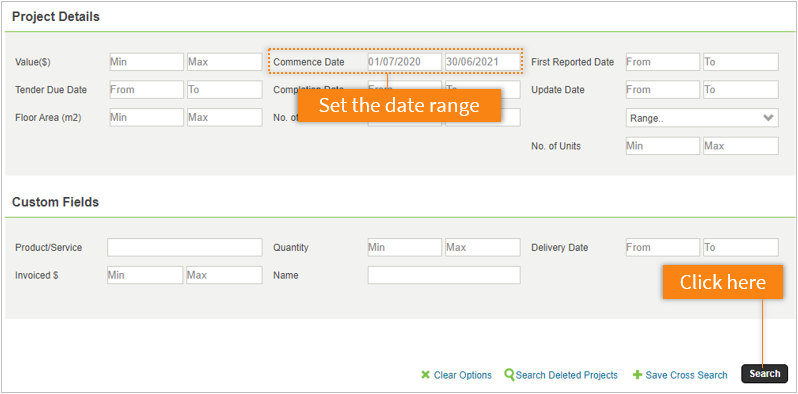The image size is (798, 394).
Task: Focus Floor Area (m2) Max field
Action: click(224, 117)
